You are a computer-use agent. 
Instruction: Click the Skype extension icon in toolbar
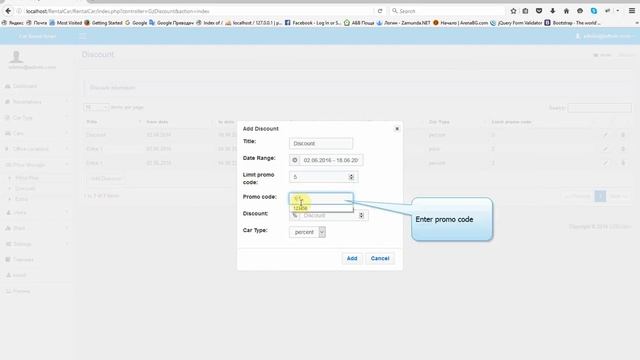[594, 11]
